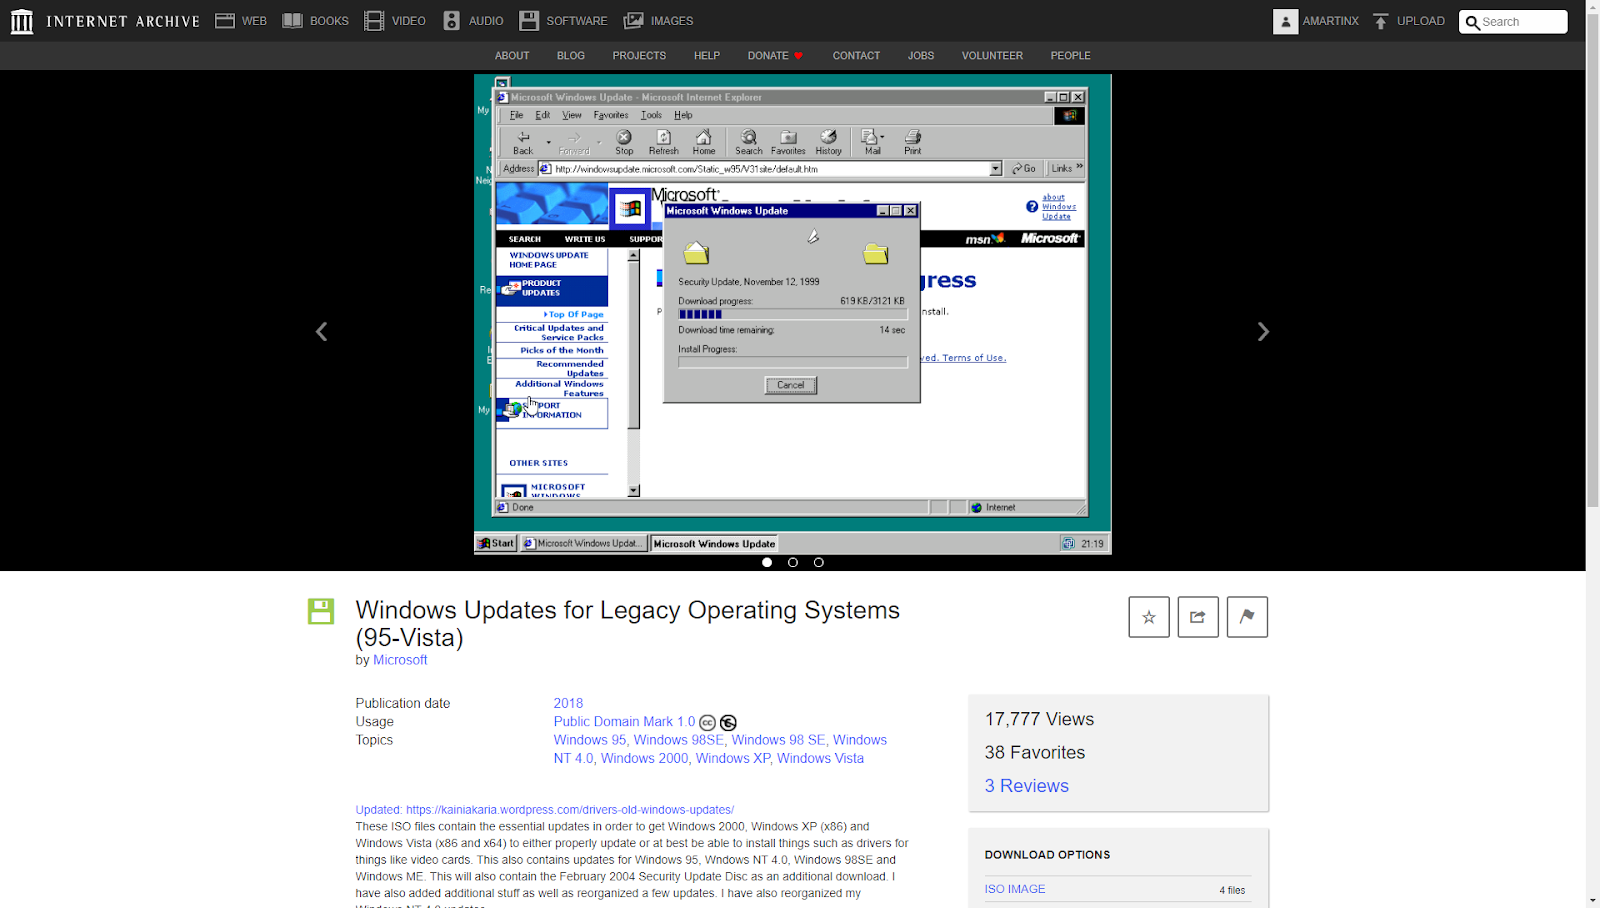The width and height of the screenshot is (1600, 908).
Task: Favorite this item with the star icon
Action: coord(1149,617)
